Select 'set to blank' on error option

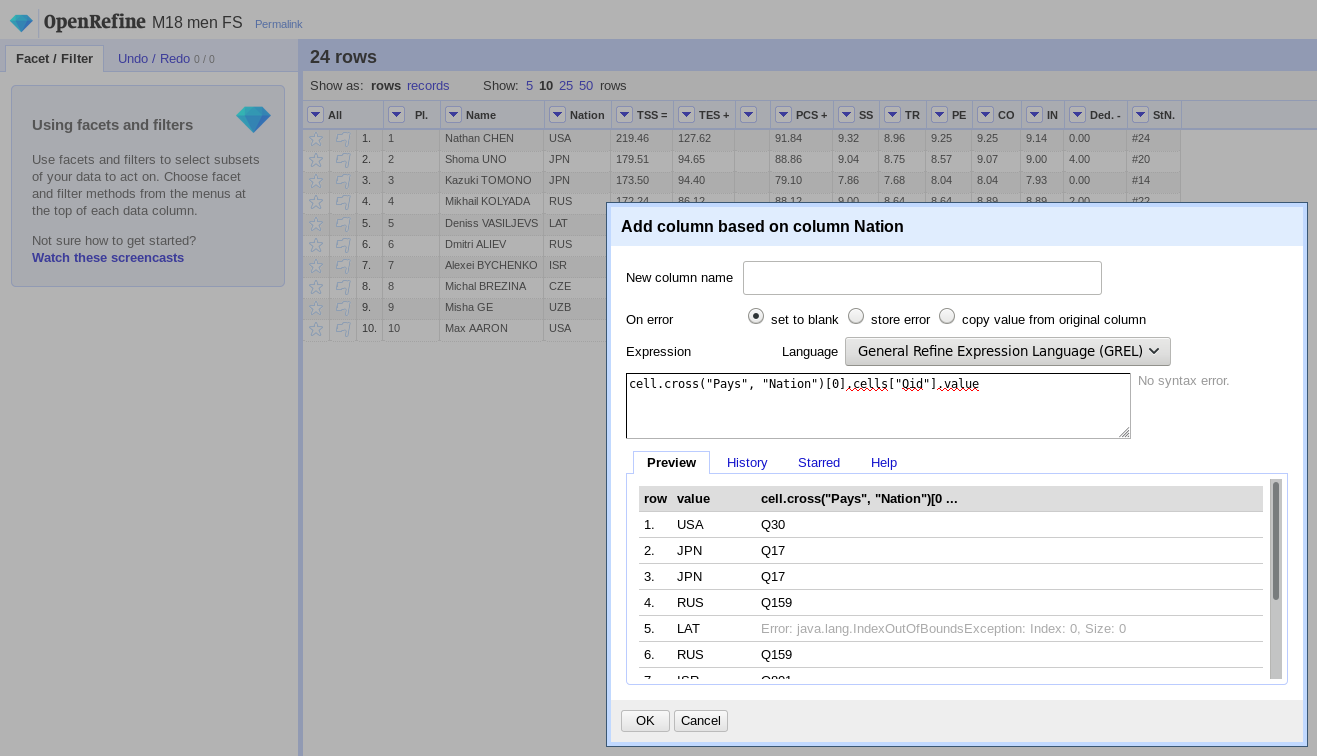click(x=756, y=316)
